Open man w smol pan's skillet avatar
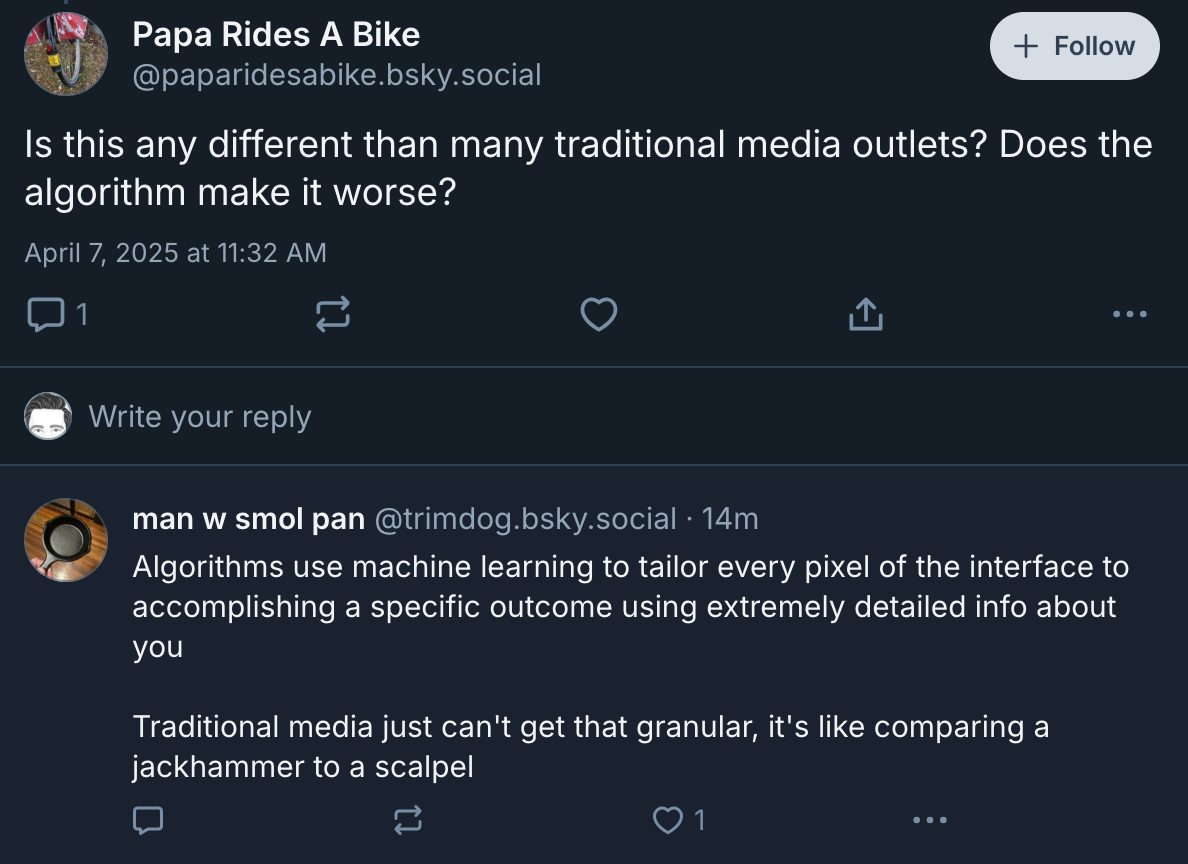 [66, 540]
